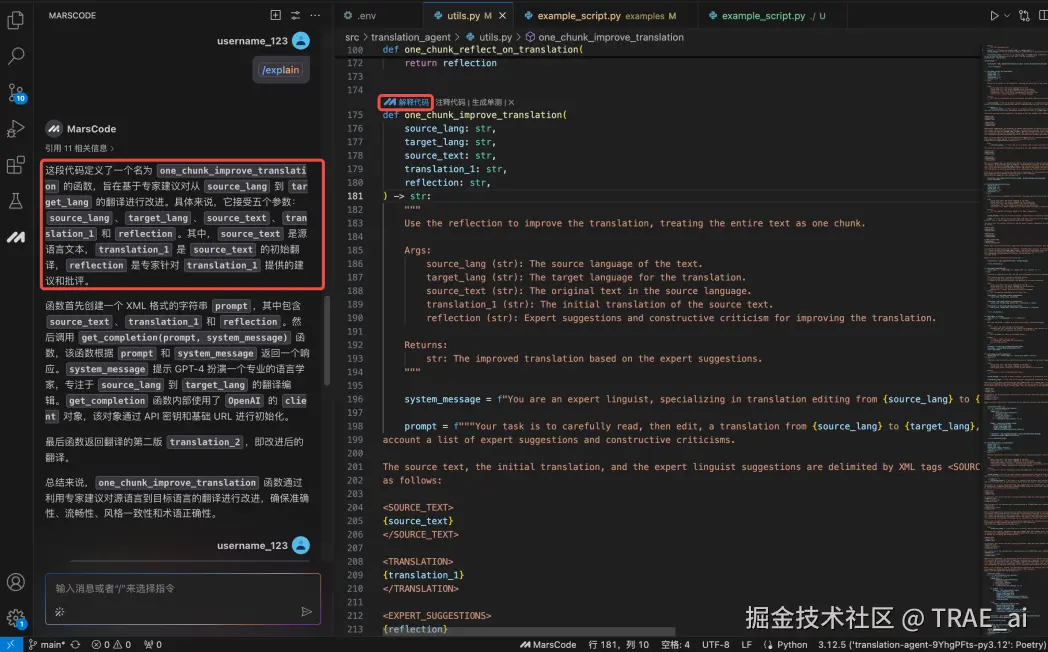Viewport: 1048px width, 652px height.
Task: Change 空格: 4 indentation setting
Action: click(675, 645)
